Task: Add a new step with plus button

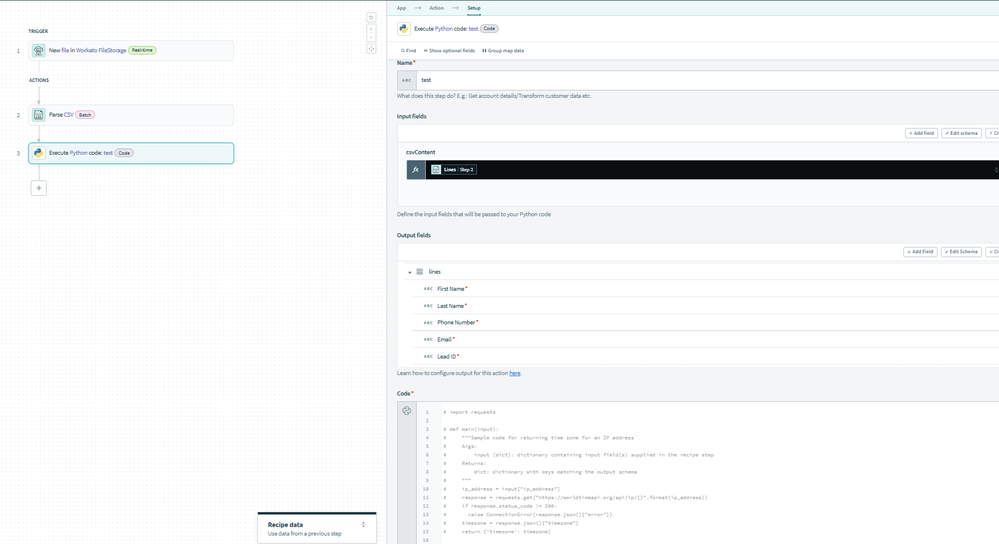Action: click(x=39, y=188)
